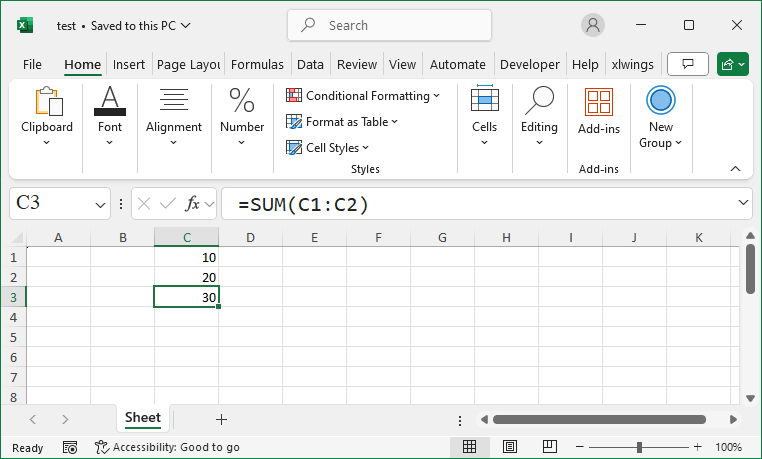The height and width of the screenshot is (459, 762).
Task: Collapse the ribbon with the chevron
Action: (735, 169)
